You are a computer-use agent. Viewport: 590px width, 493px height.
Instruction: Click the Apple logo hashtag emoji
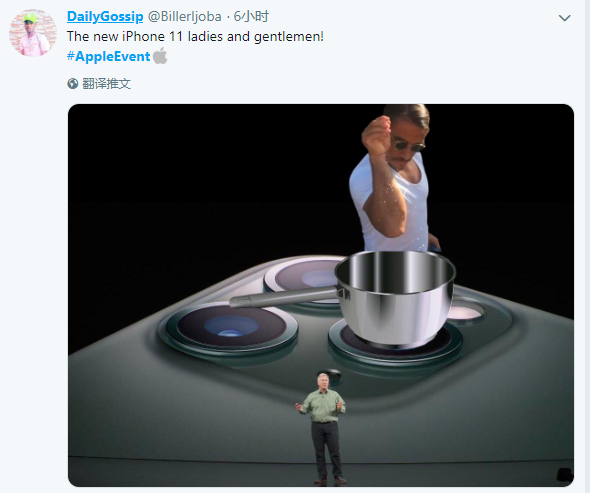(x=160, y=56)
